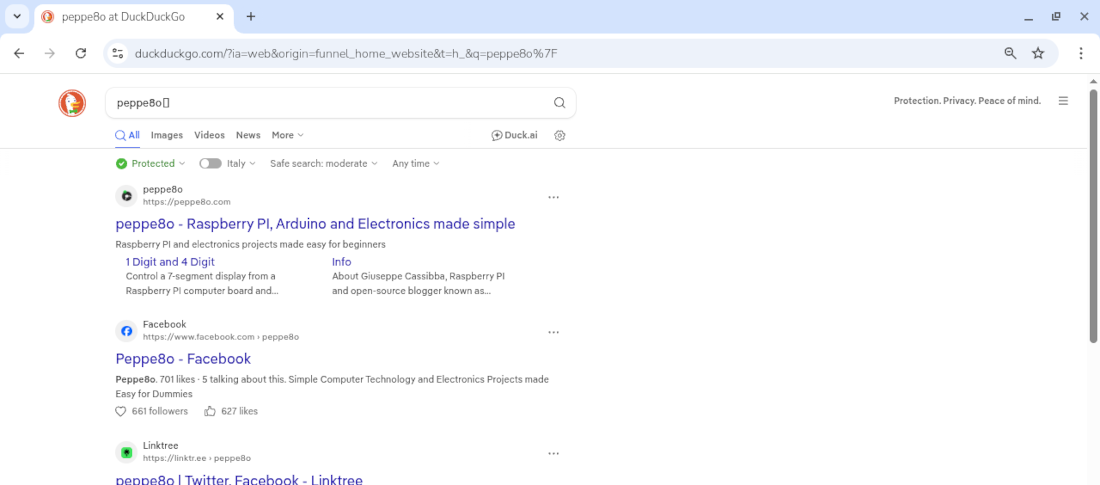Open more options for Linktree result
1100x485 pixels.
click(x=554, y=453)
